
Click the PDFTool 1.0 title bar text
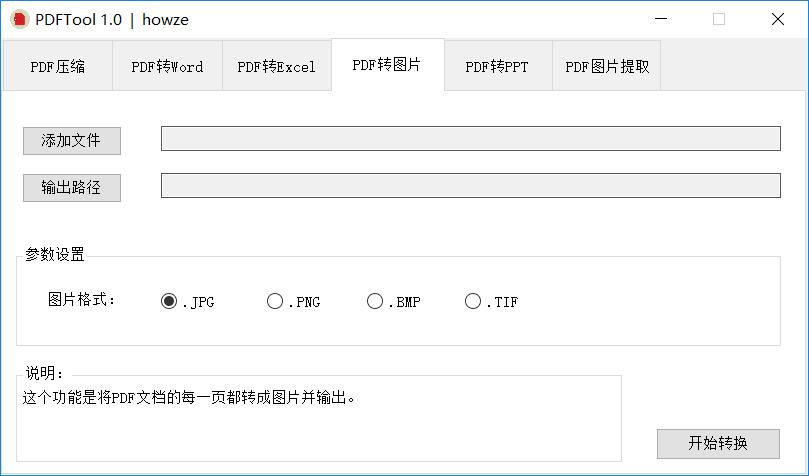tap(78, 19)
